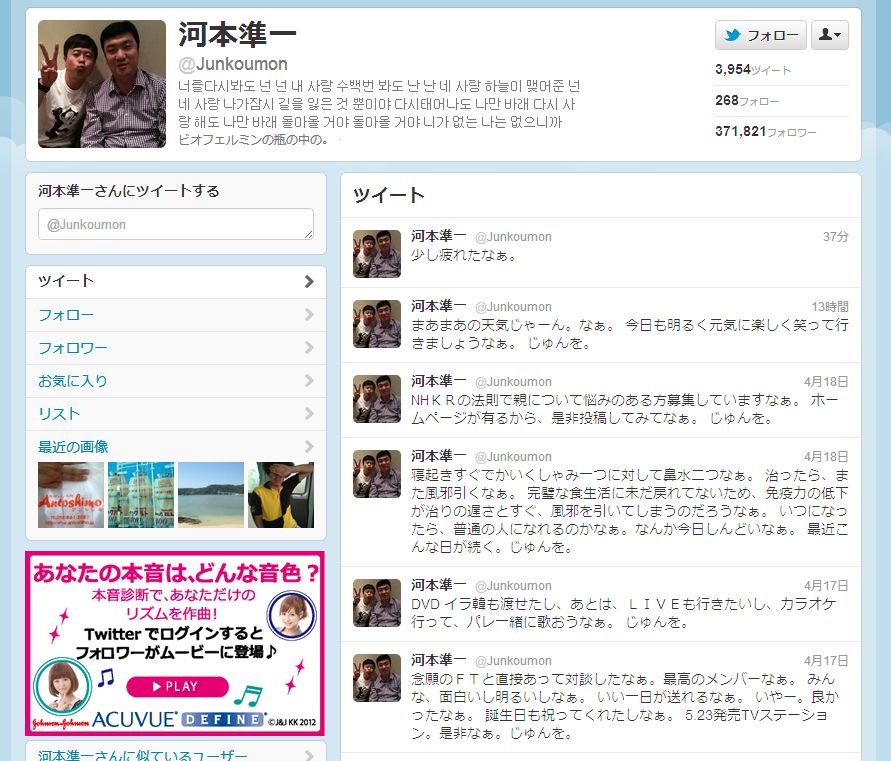Open the bottles recent image thumbnail
Viewport: 891px width, 761px height.
141,494
